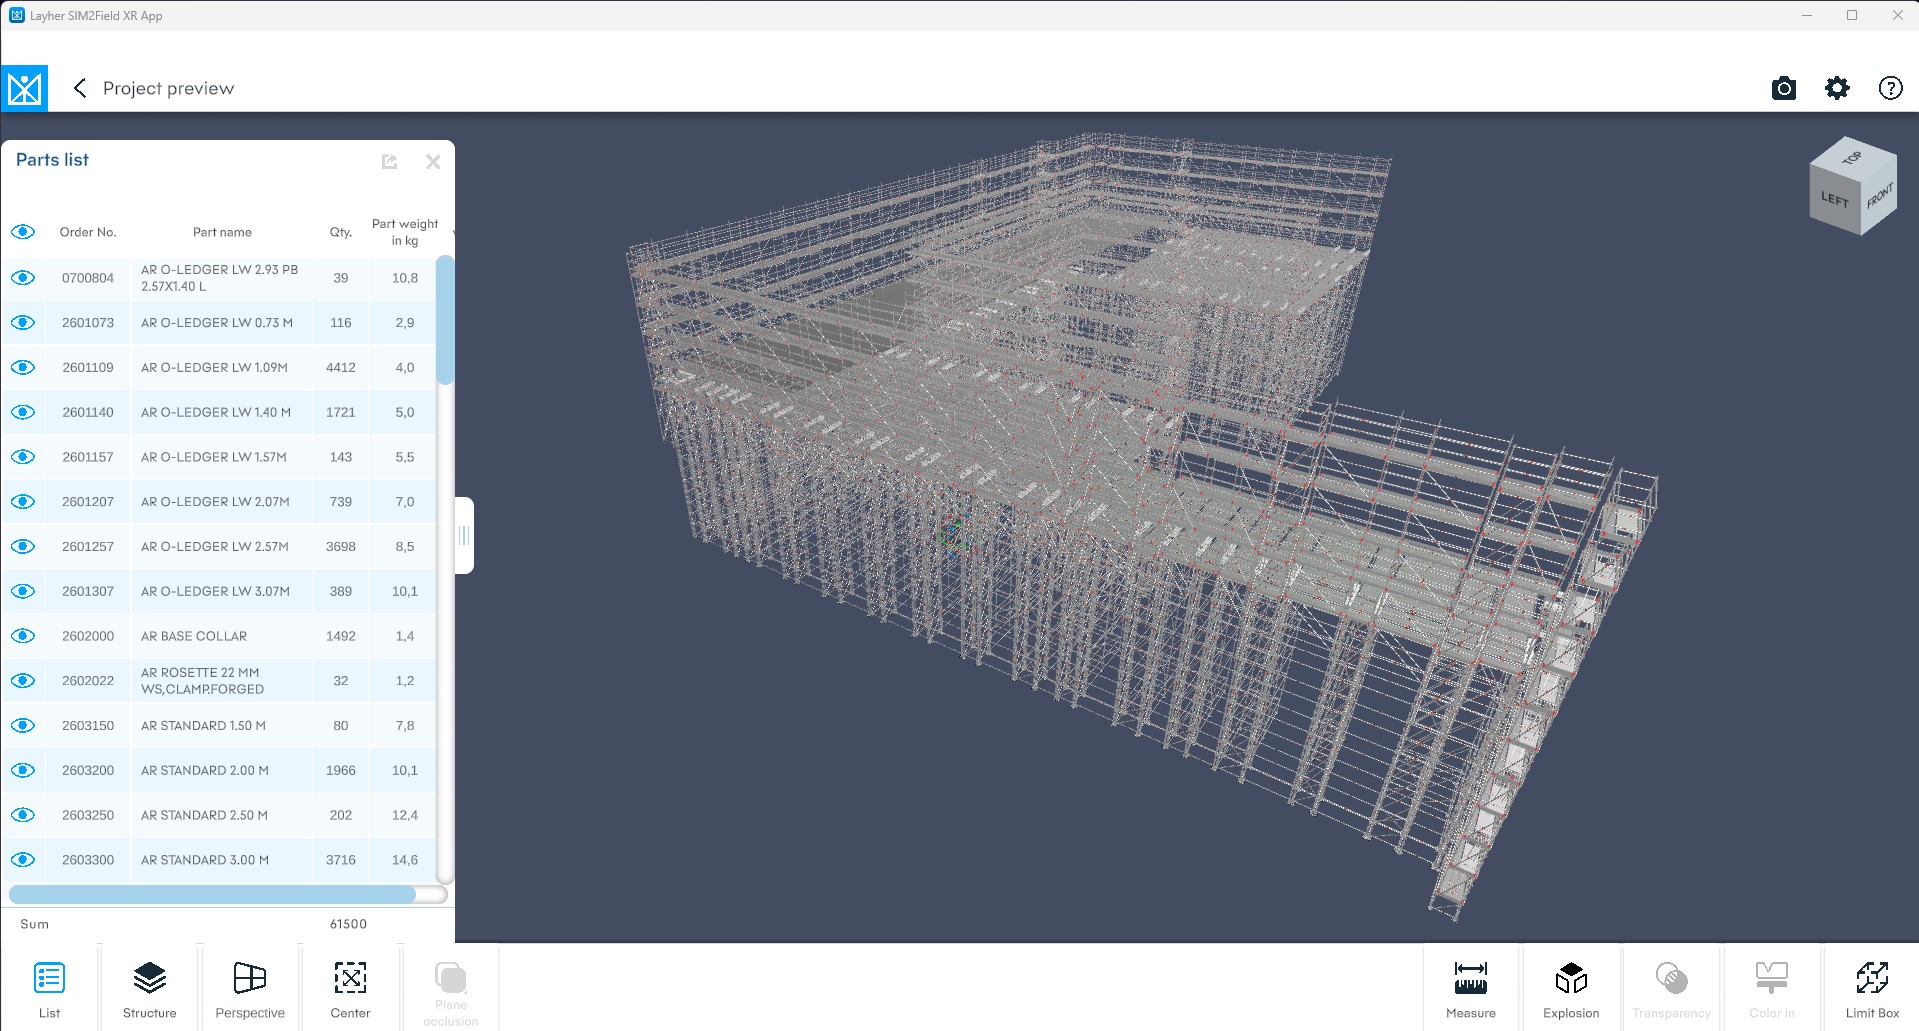Select order number 2603250
This screenshot has width=1919, height=1031.
point(88,815)
